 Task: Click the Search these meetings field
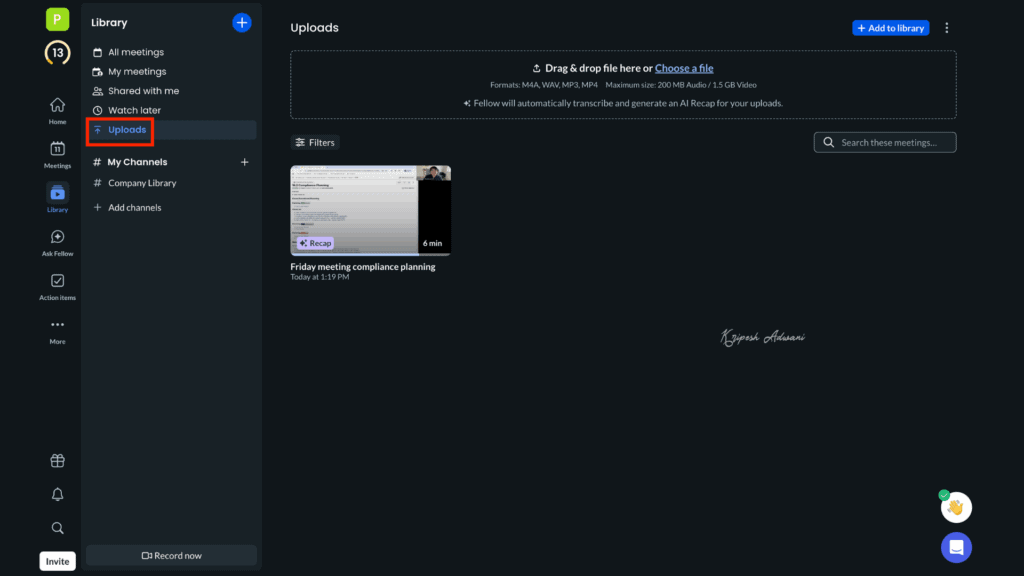(885, 143)
